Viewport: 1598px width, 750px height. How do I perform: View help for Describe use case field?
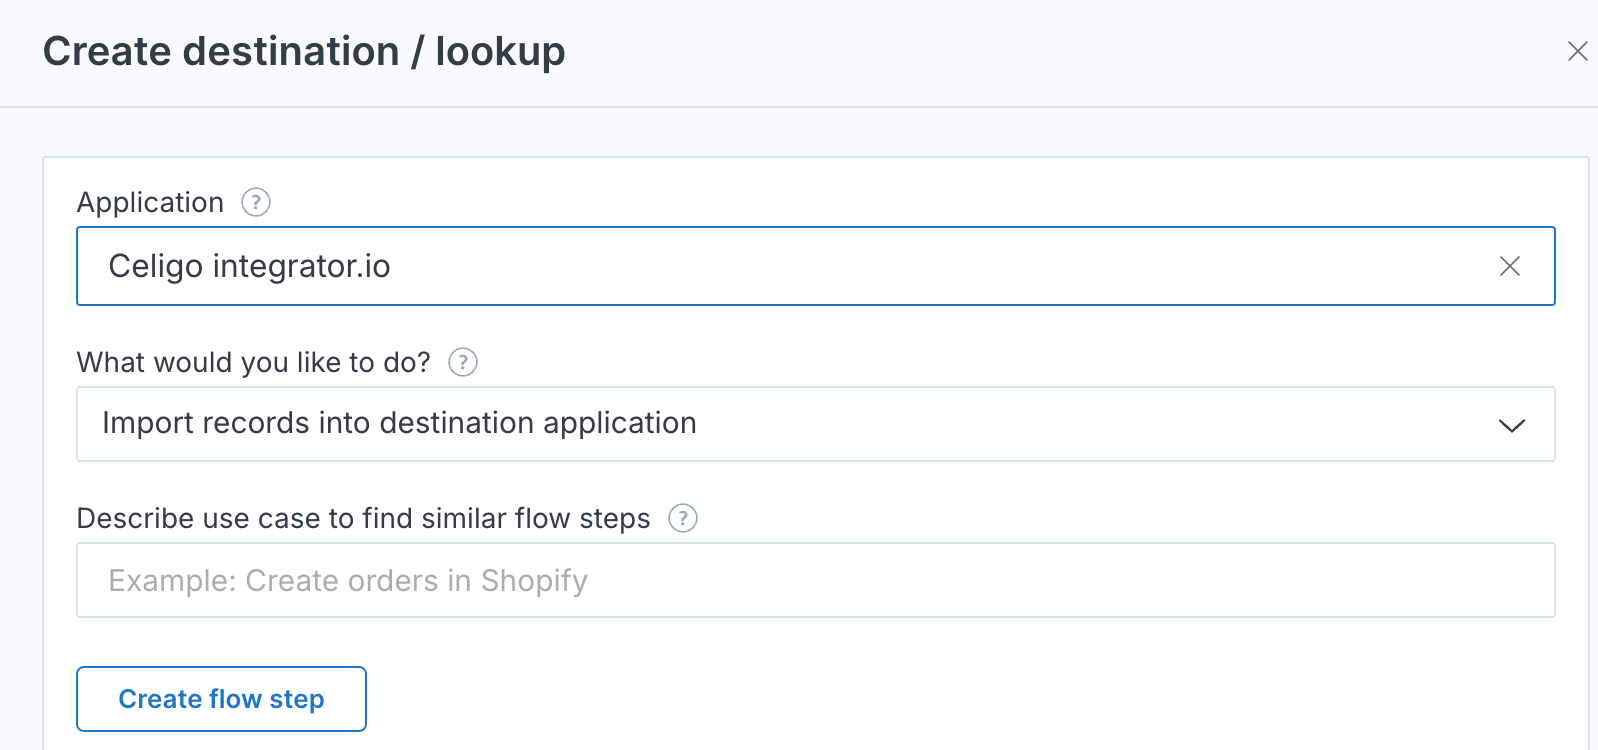683,518
